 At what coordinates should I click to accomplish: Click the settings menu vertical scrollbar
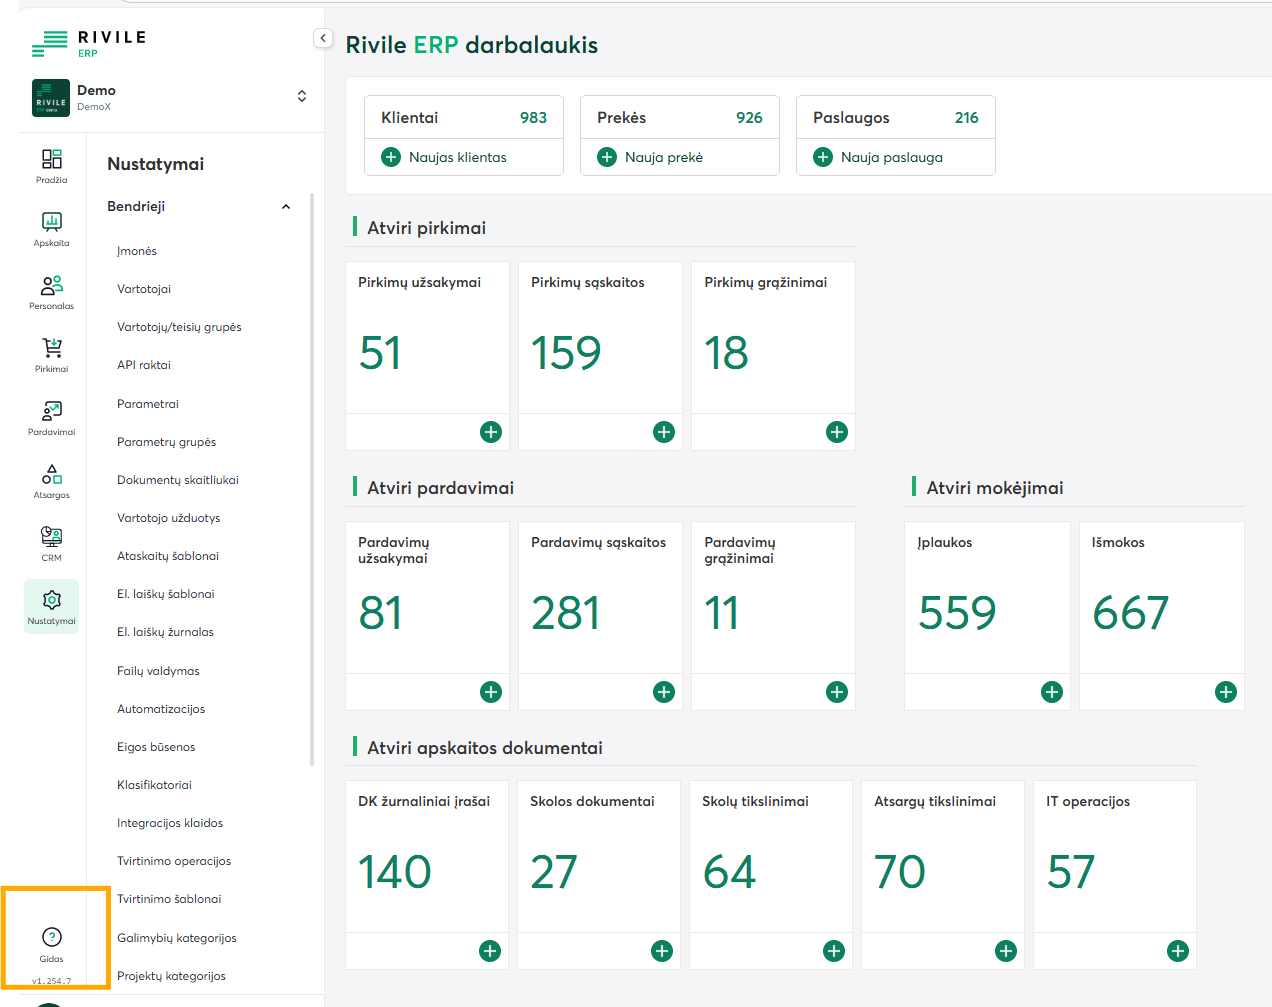312,480
